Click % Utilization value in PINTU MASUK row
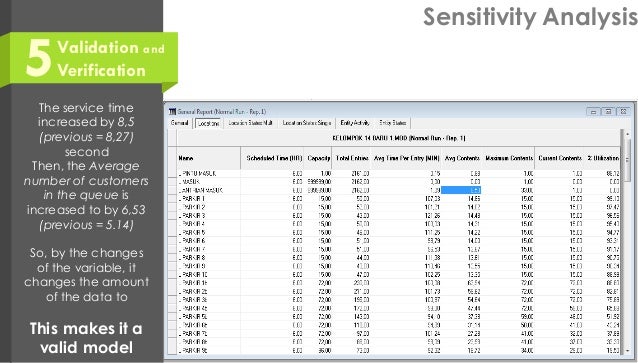Screen dimensions: 638x363 (x=612, y=174)
